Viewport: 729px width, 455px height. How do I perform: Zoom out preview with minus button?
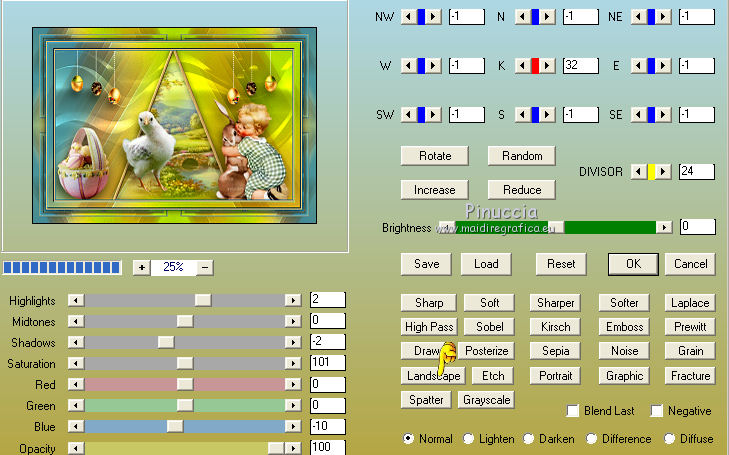205,267
